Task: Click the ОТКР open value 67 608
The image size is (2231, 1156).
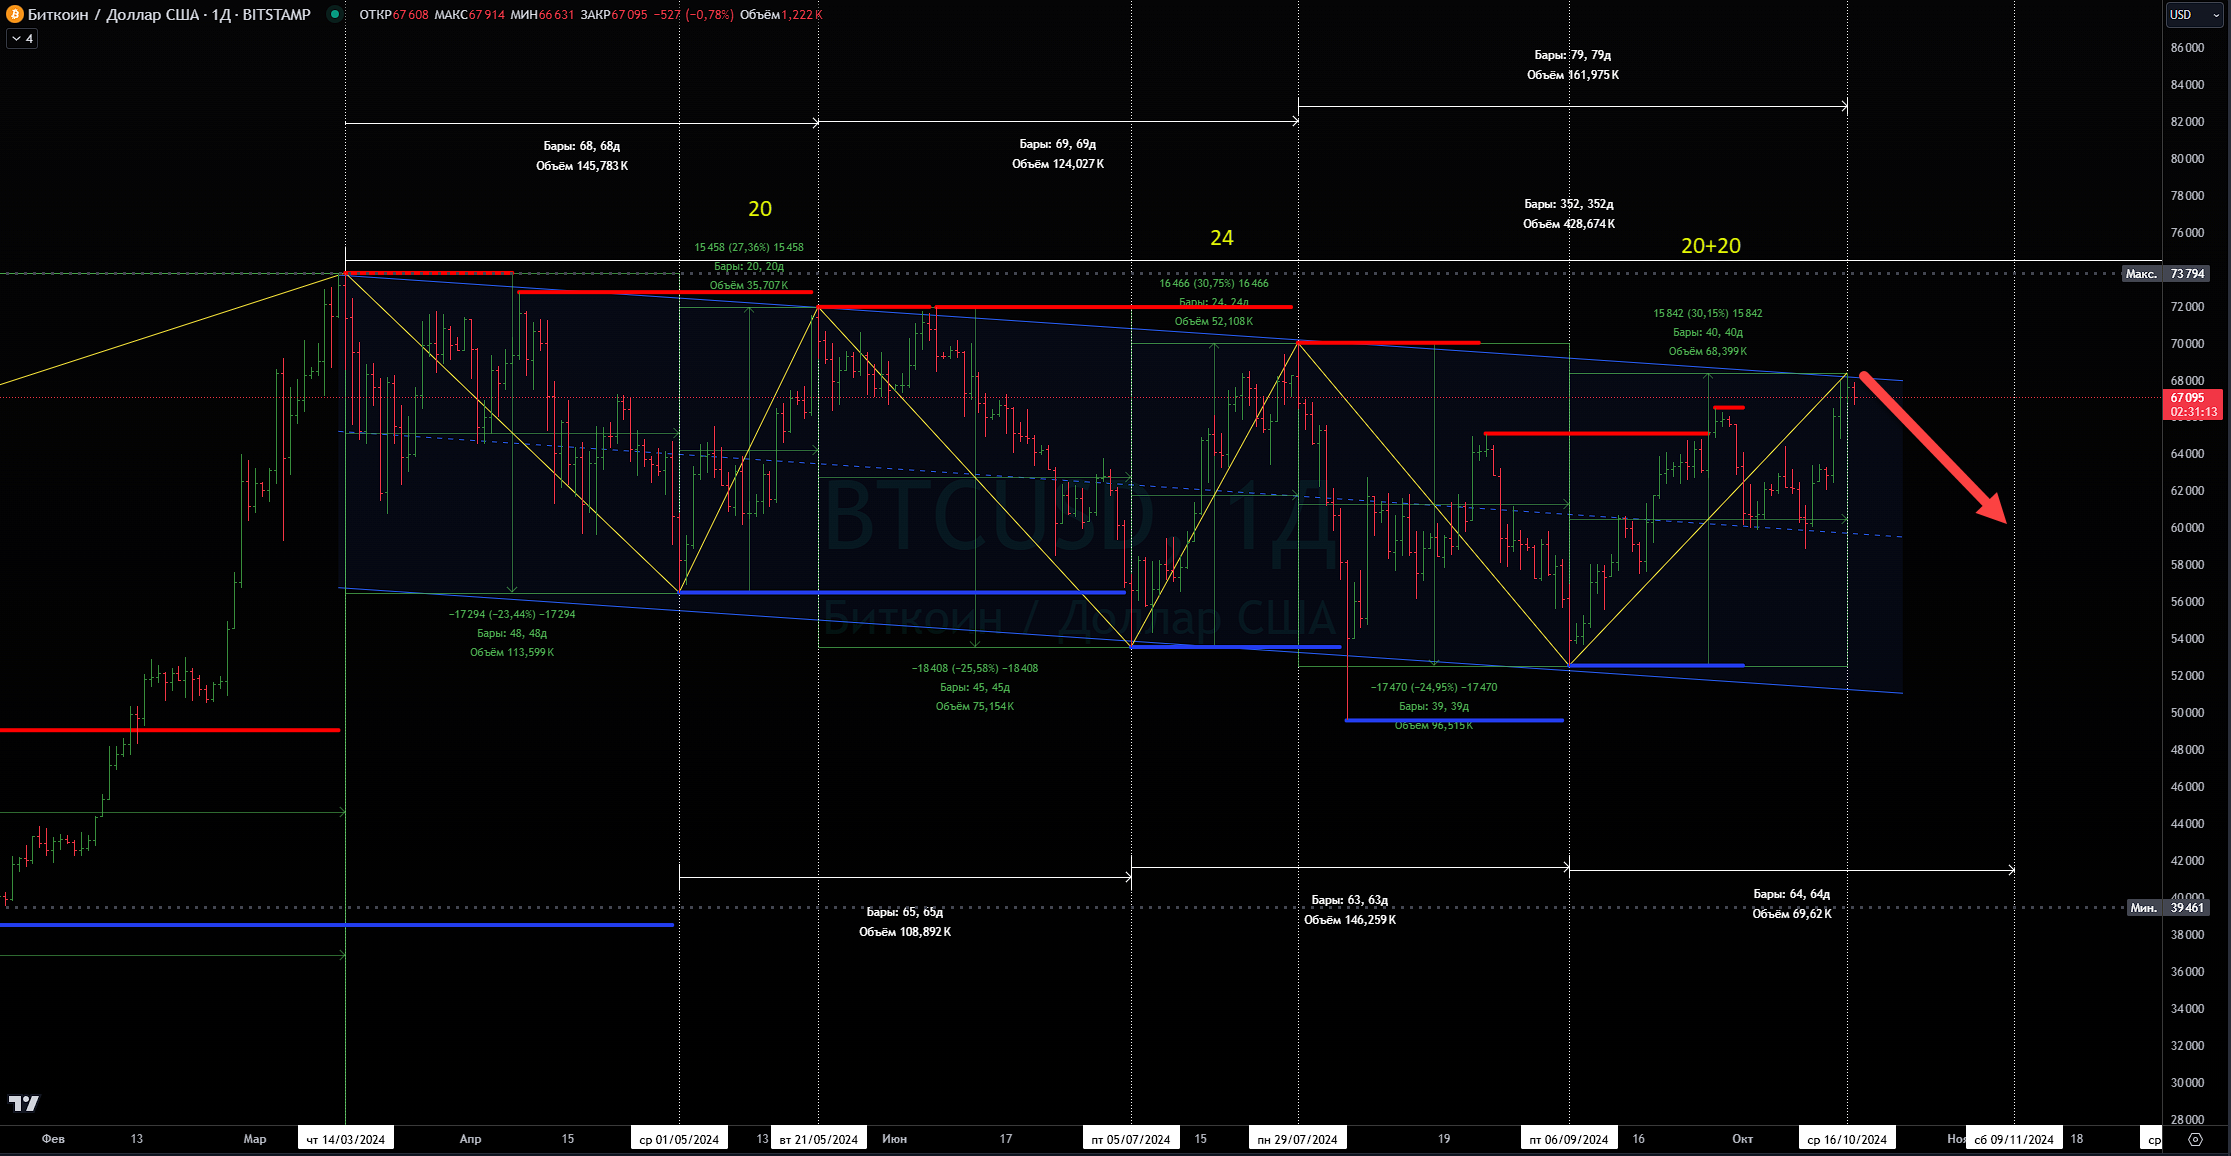Action: [410, 15]
